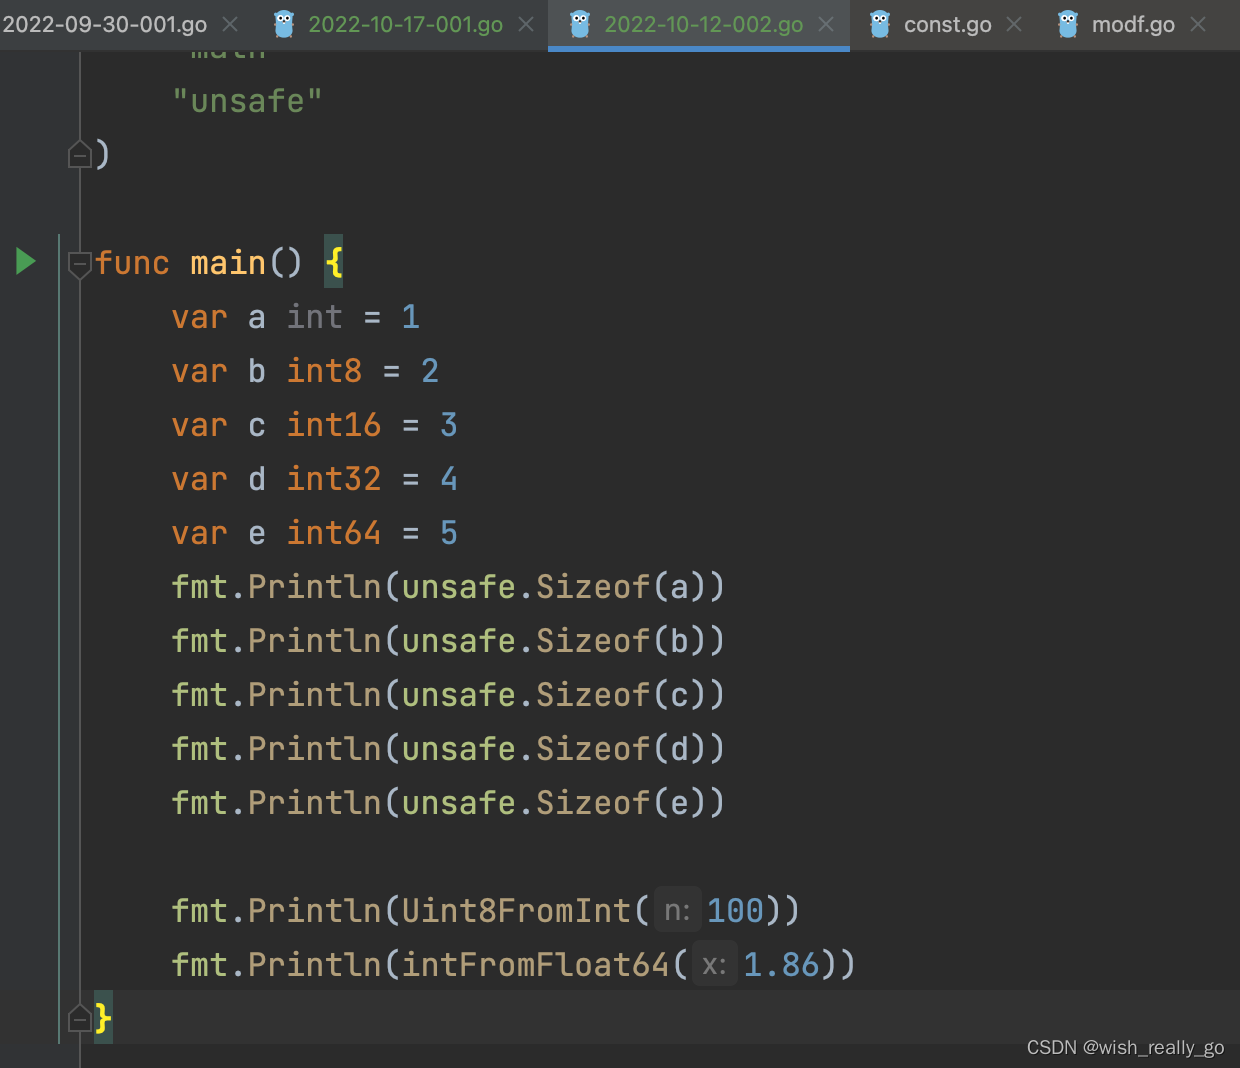The width and height of the screenshot is (1240, 1068).
Task: Click the func keyword
Action: click(x=133, y=263)
